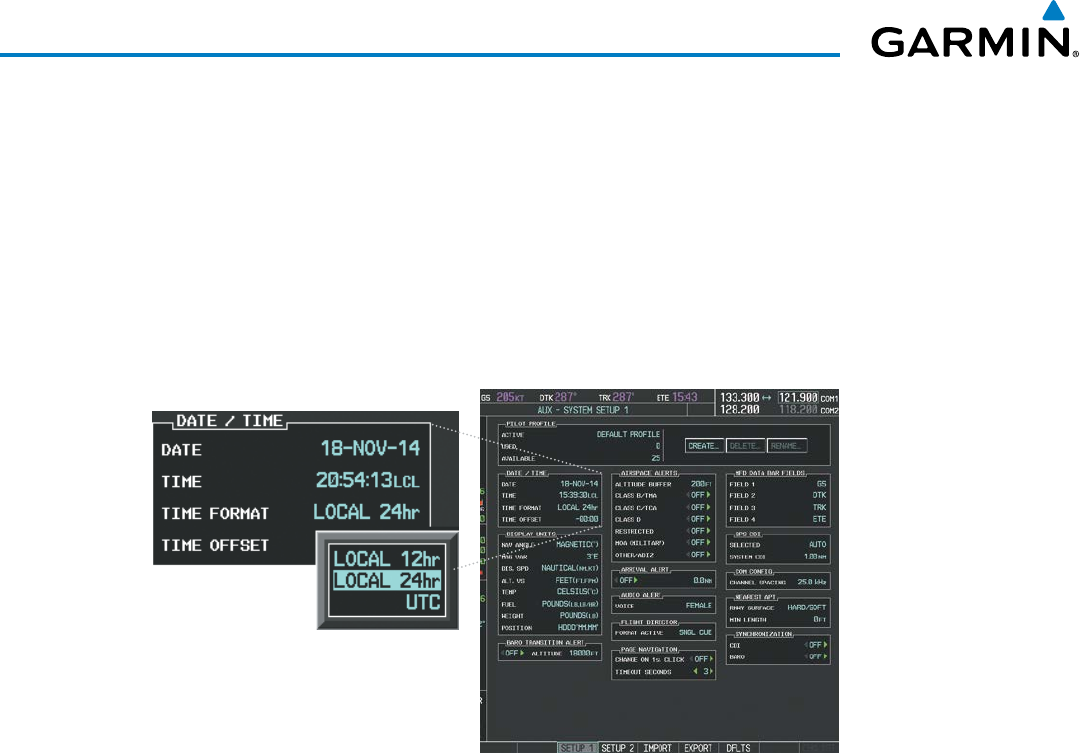Image resolution: width=1080 pixels, height=753 pixels.
Task: Adjust TIMEOUT SECONDS value 3
Action: pos(703,671)
